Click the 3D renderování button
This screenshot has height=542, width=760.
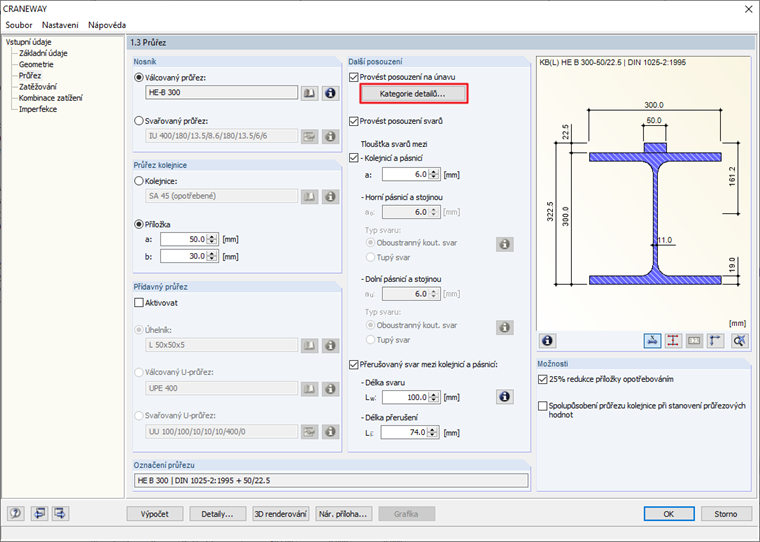[x=281, y=514]
